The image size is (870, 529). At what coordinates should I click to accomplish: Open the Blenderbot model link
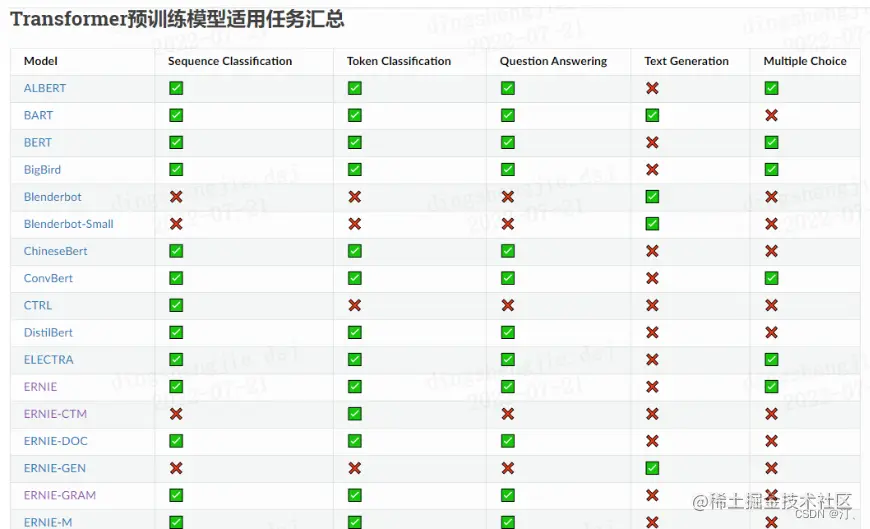(x=53, y=197)
